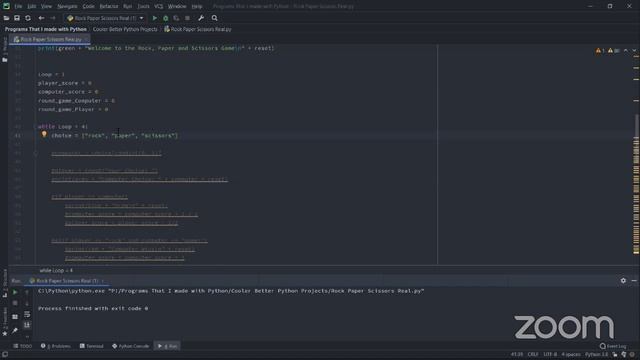
Task: Toggle the Run tool window button
Action: tap(167, 346)
